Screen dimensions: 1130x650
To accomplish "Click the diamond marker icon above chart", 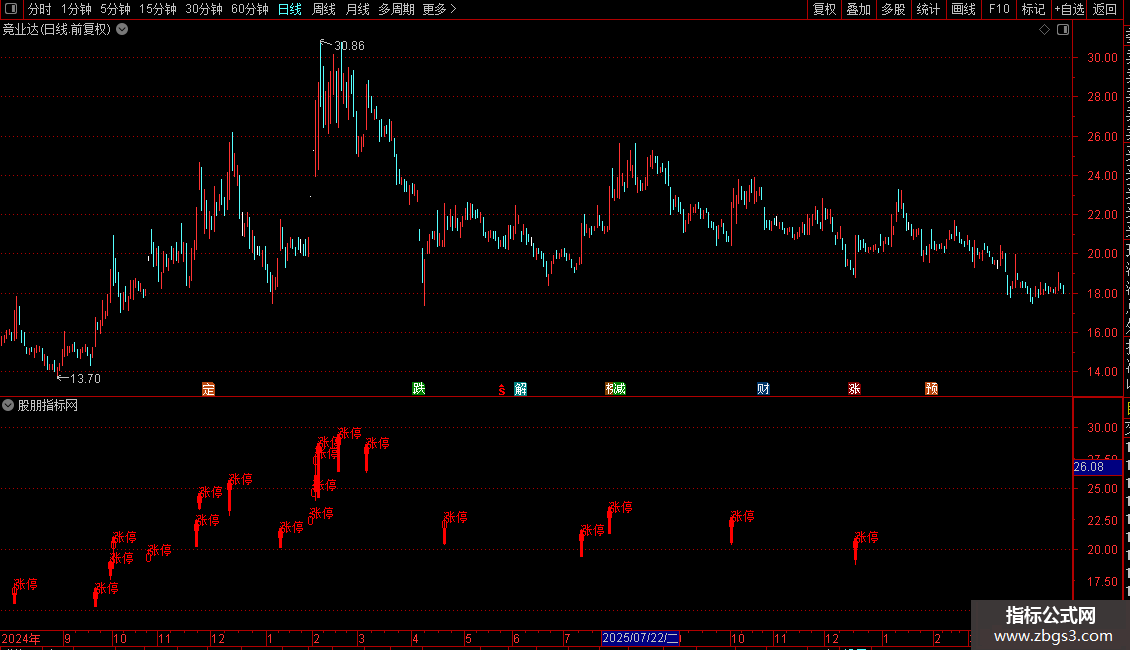I will (x=1044, y=30).
